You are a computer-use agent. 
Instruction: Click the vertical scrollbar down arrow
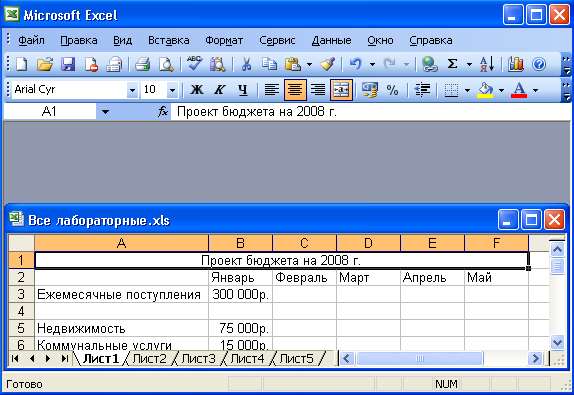coord(557,343)
